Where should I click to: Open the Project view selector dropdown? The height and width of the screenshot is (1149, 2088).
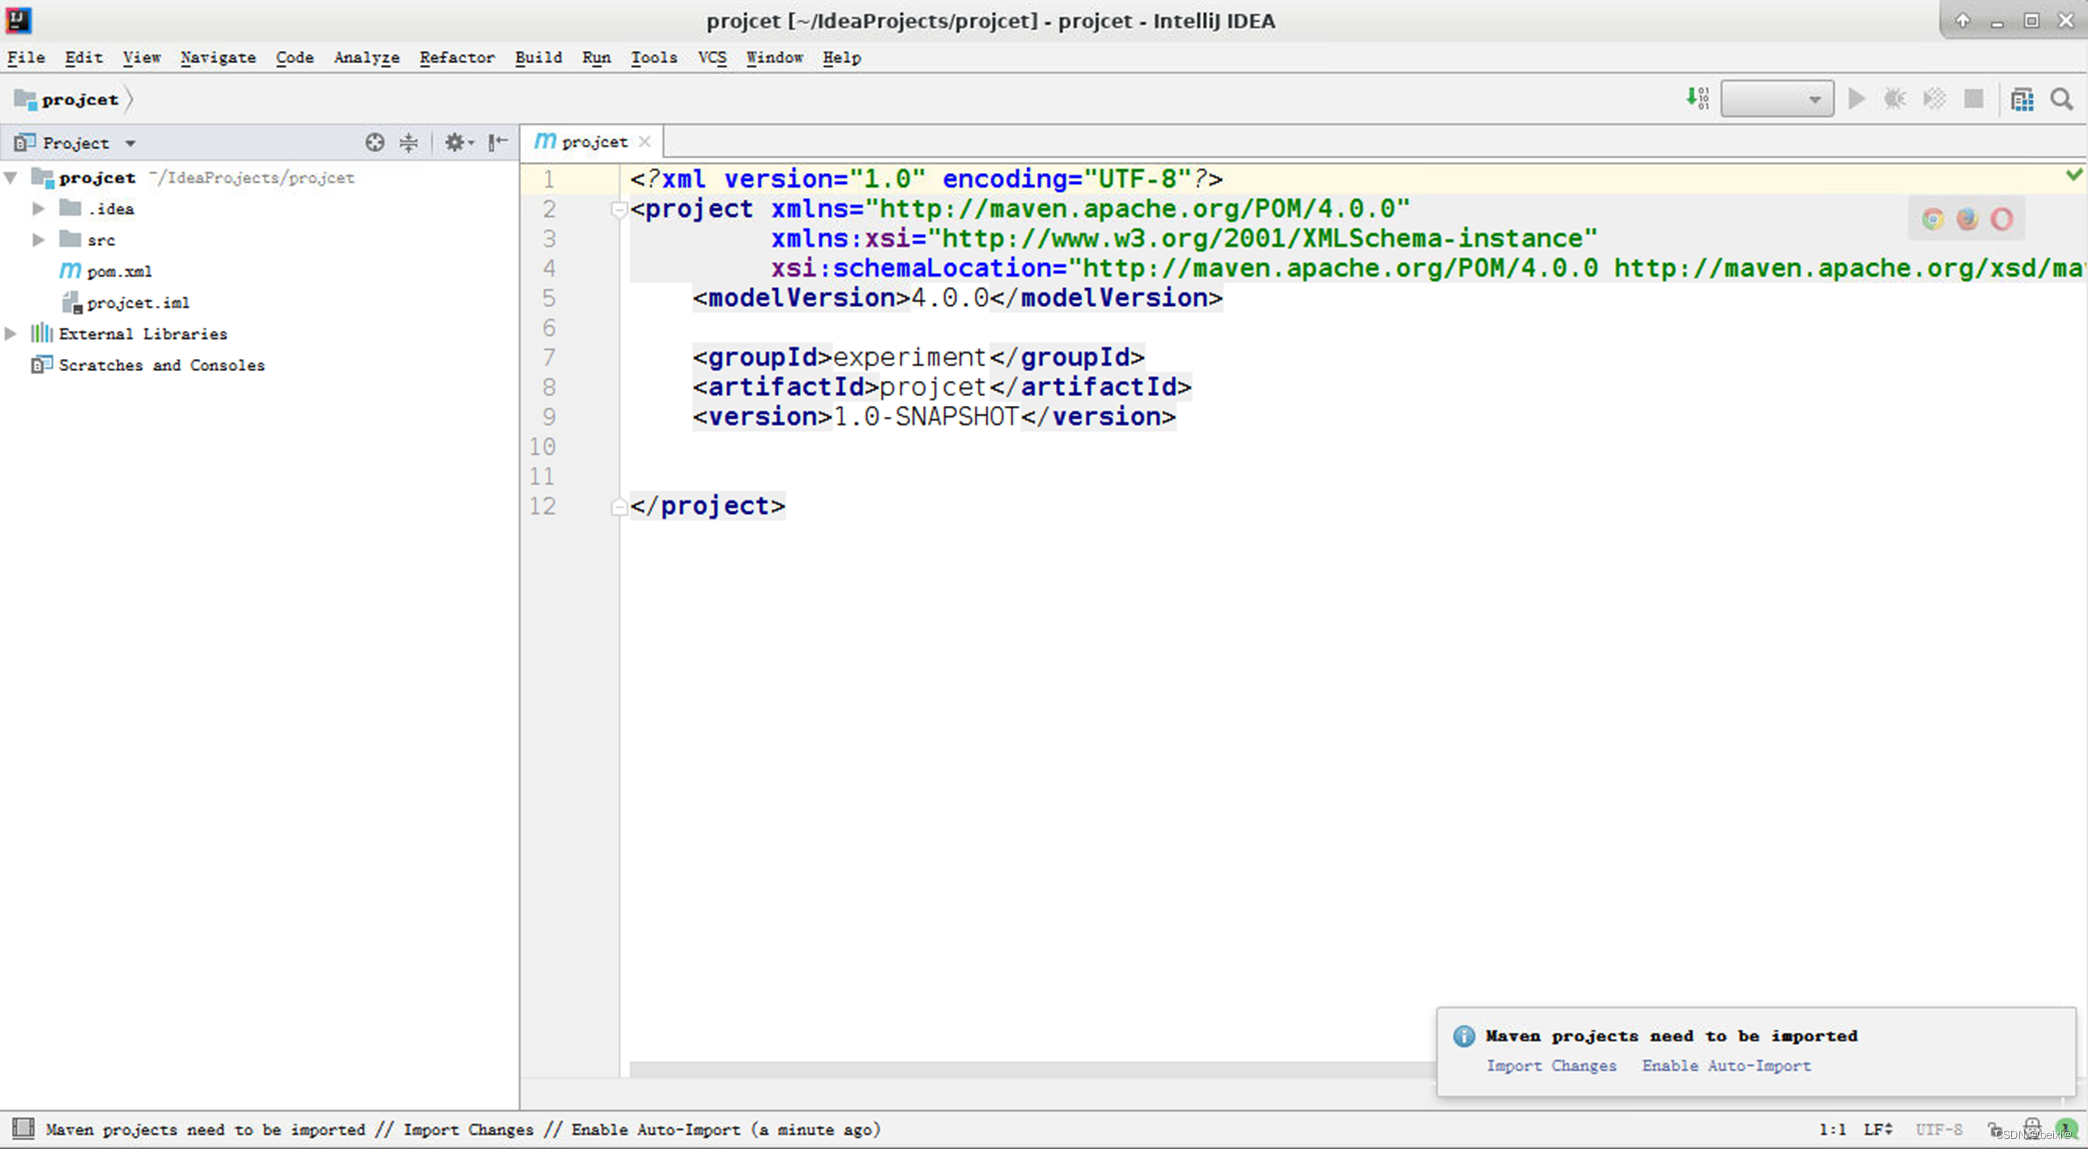76,143
